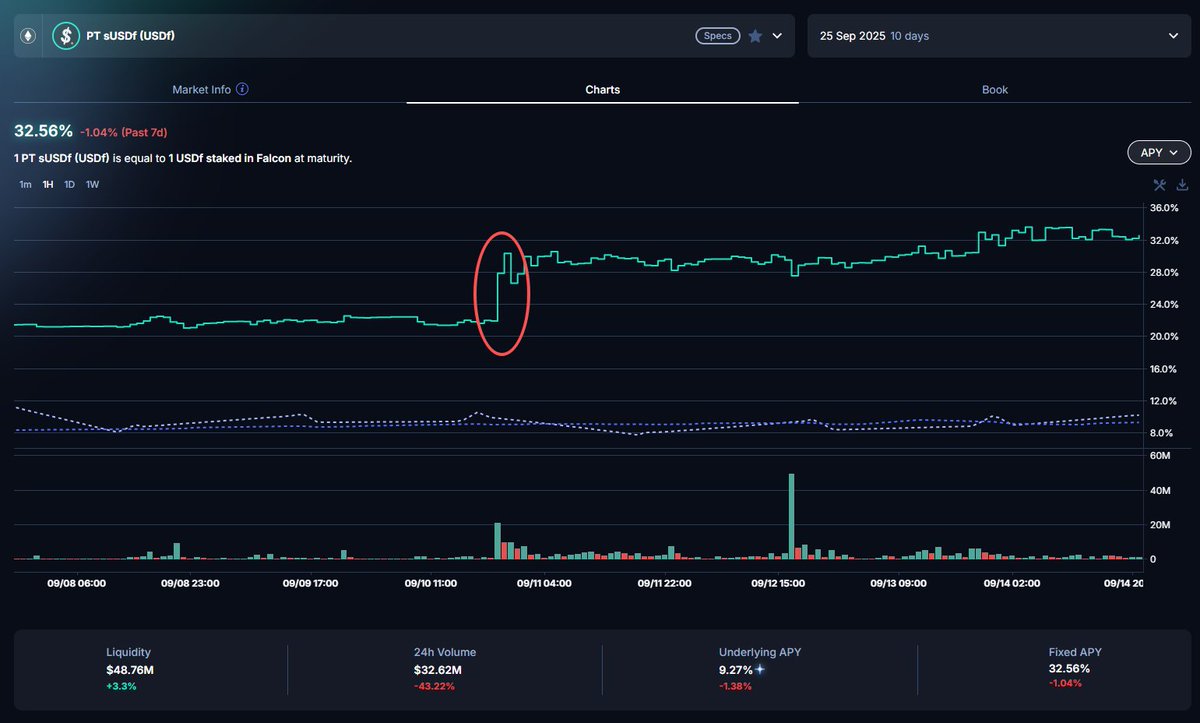Select the Charts tab
1200x723 pixels.
point(602,89)
